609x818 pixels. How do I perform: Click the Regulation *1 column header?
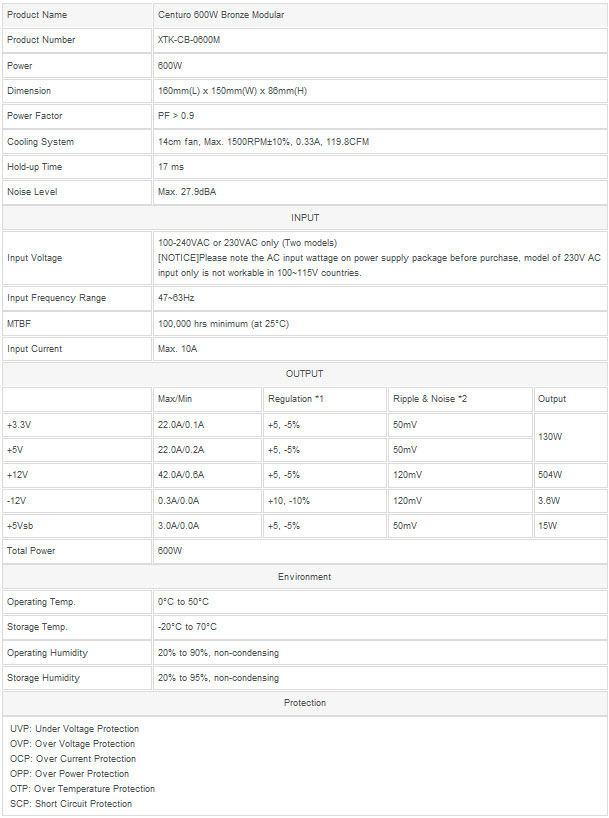[296, 399]
